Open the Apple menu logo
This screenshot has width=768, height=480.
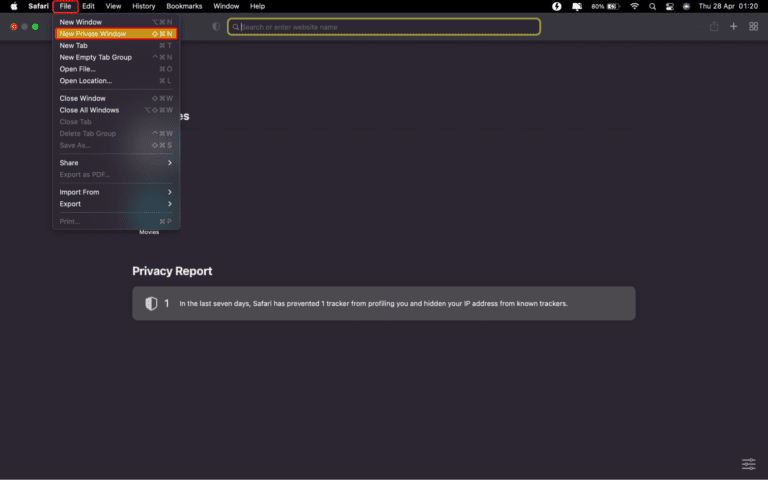pos(14,6)
